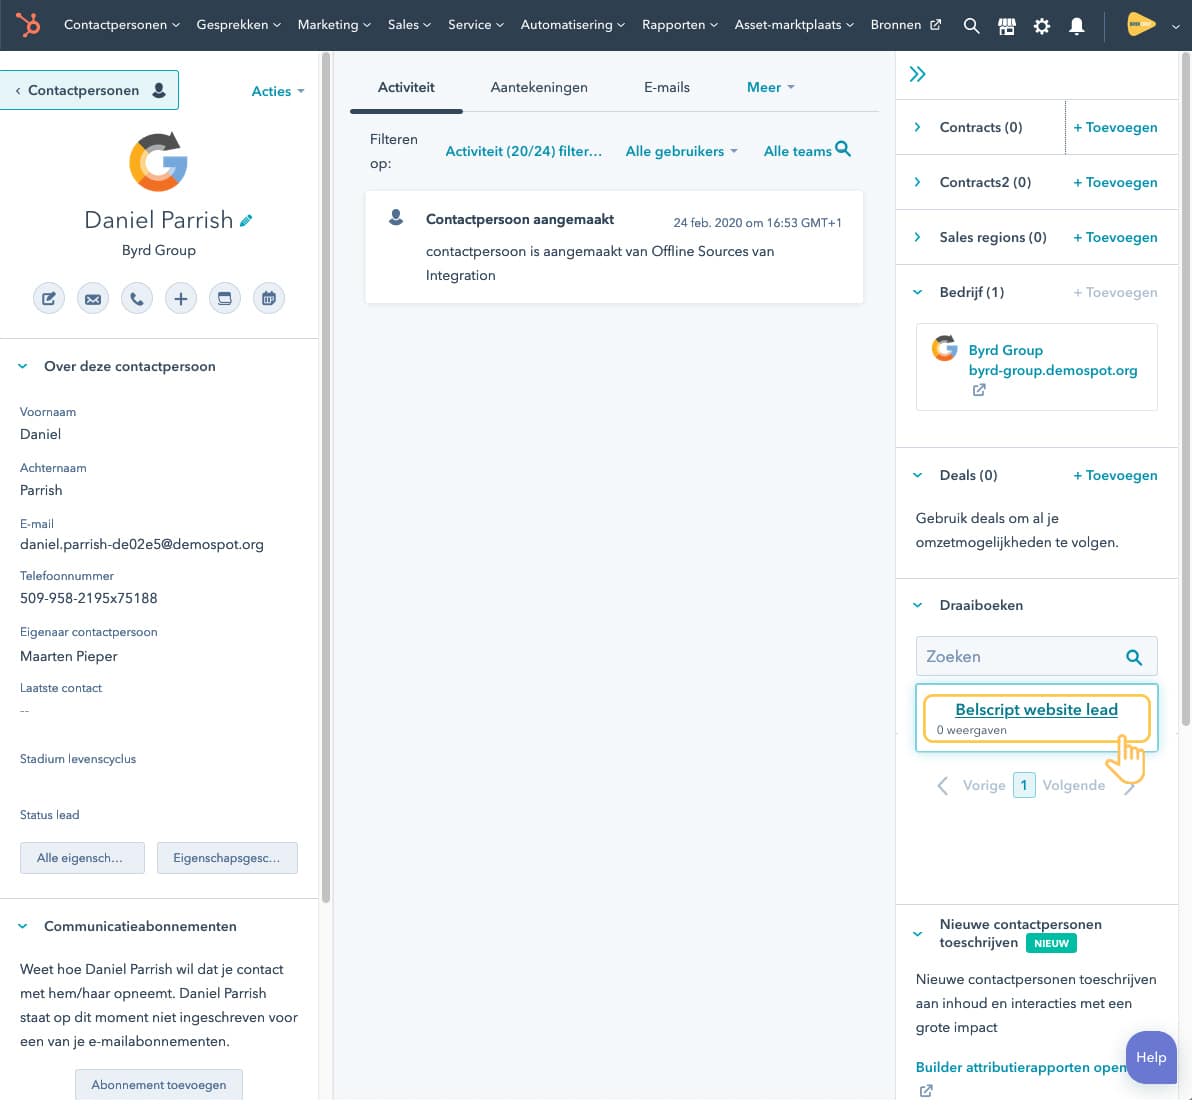Click the HubSpot sprocket logo
This screenshot has height=1118, width=1192.
[x=29, y=25]
